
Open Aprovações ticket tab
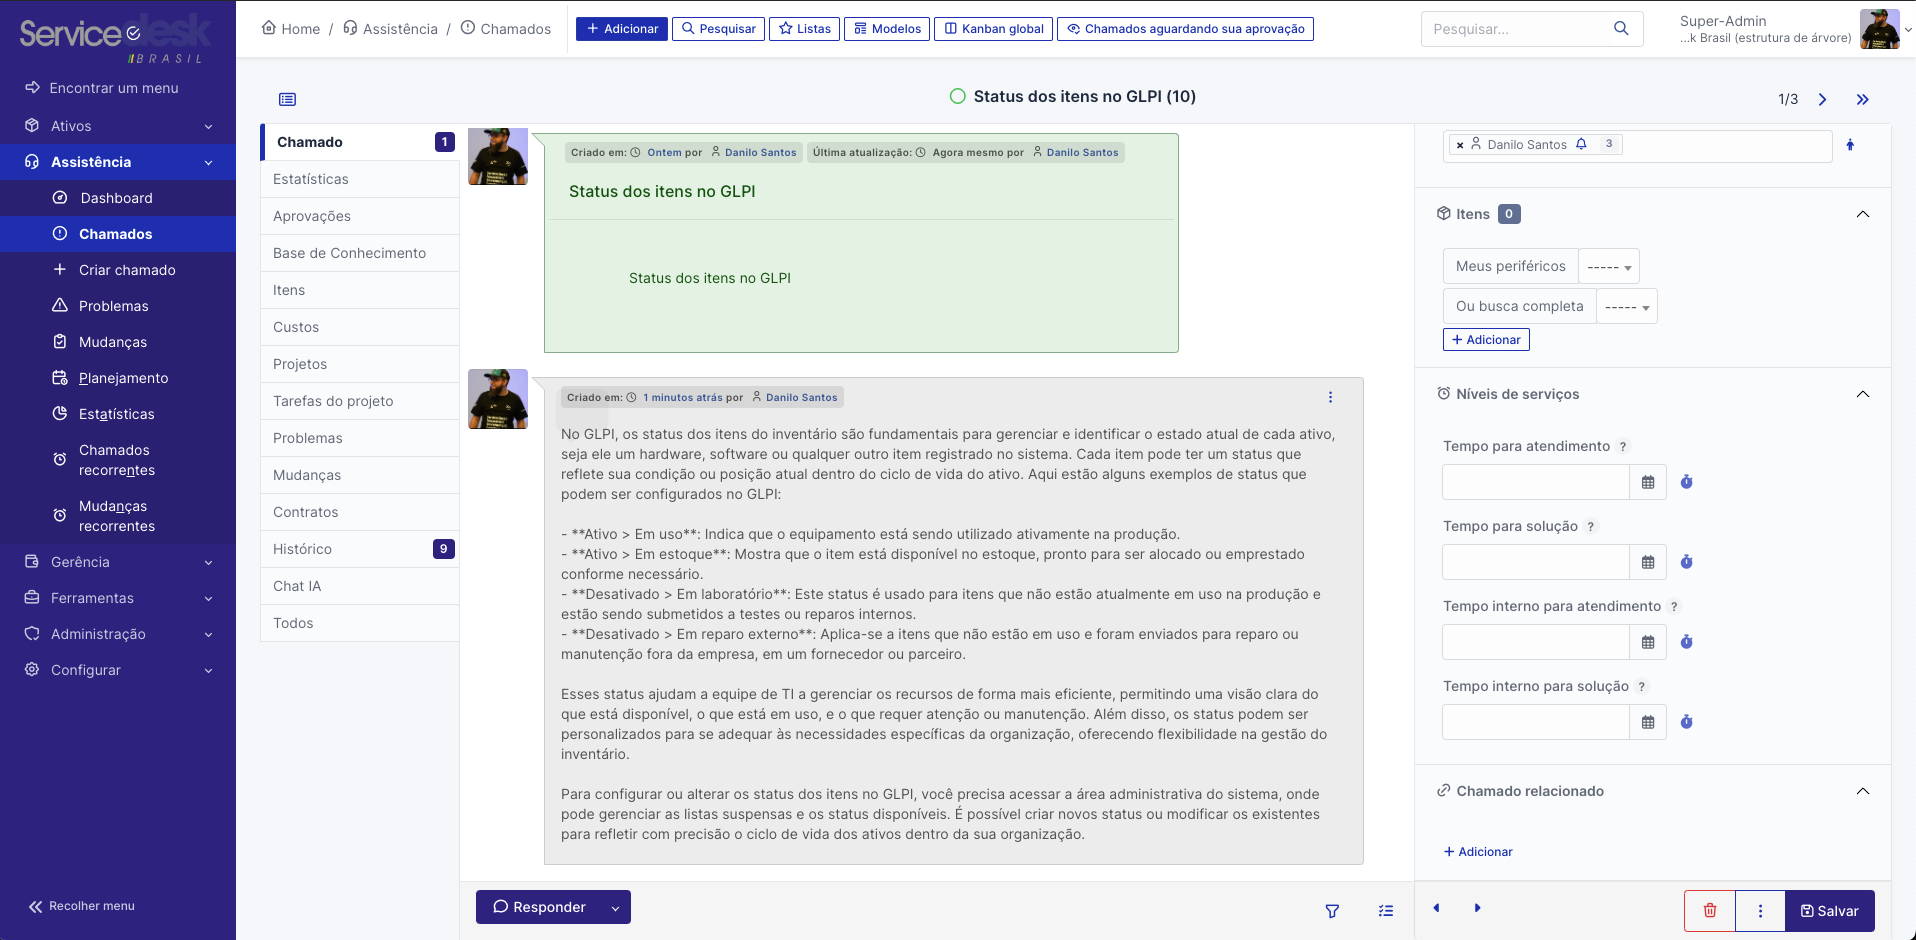pos(360,216)
